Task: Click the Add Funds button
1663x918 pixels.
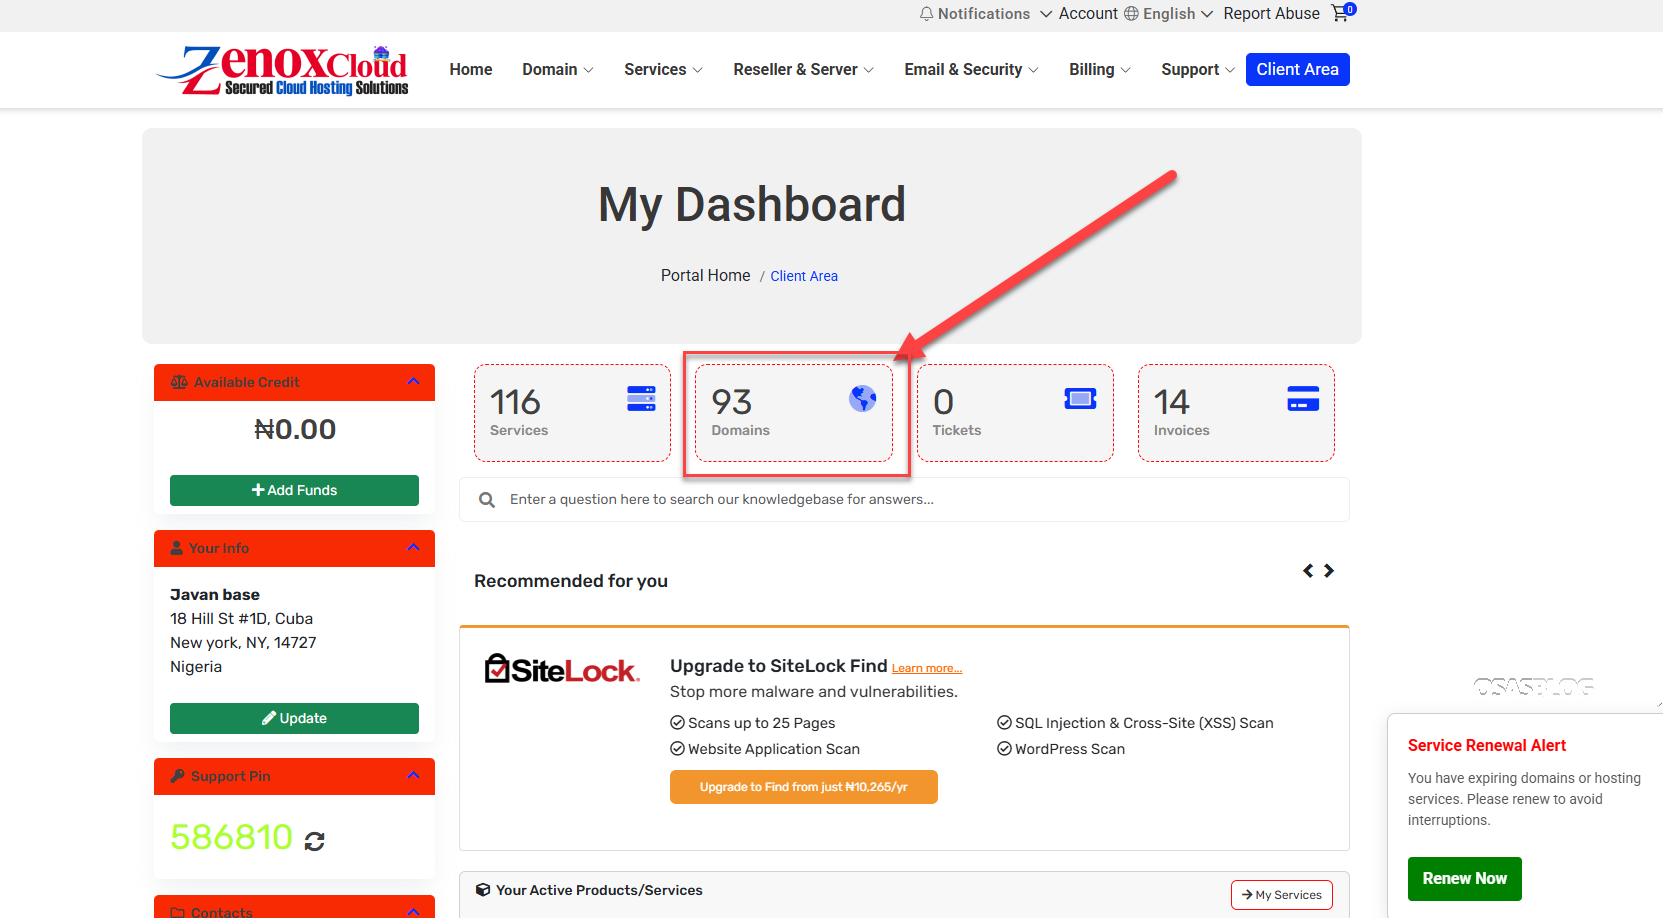Action: click(294, 490)
